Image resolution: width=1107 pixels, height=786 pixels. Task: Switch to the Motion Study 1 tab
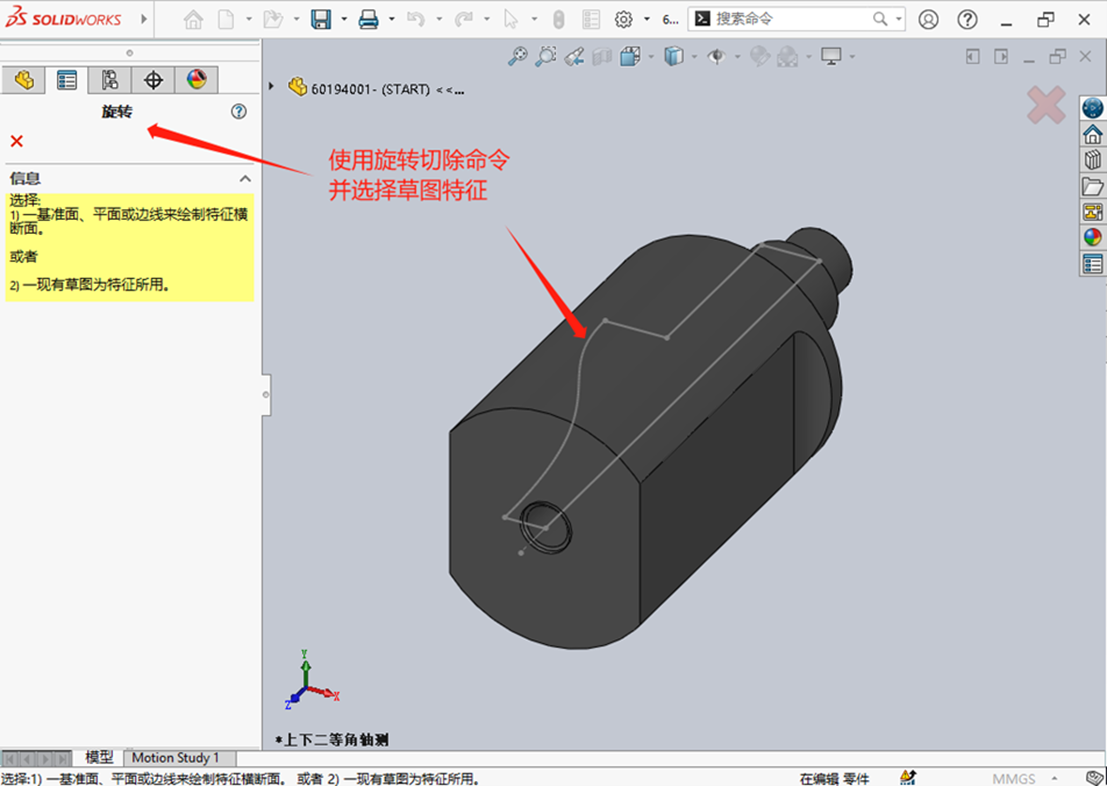pos(179,758)
